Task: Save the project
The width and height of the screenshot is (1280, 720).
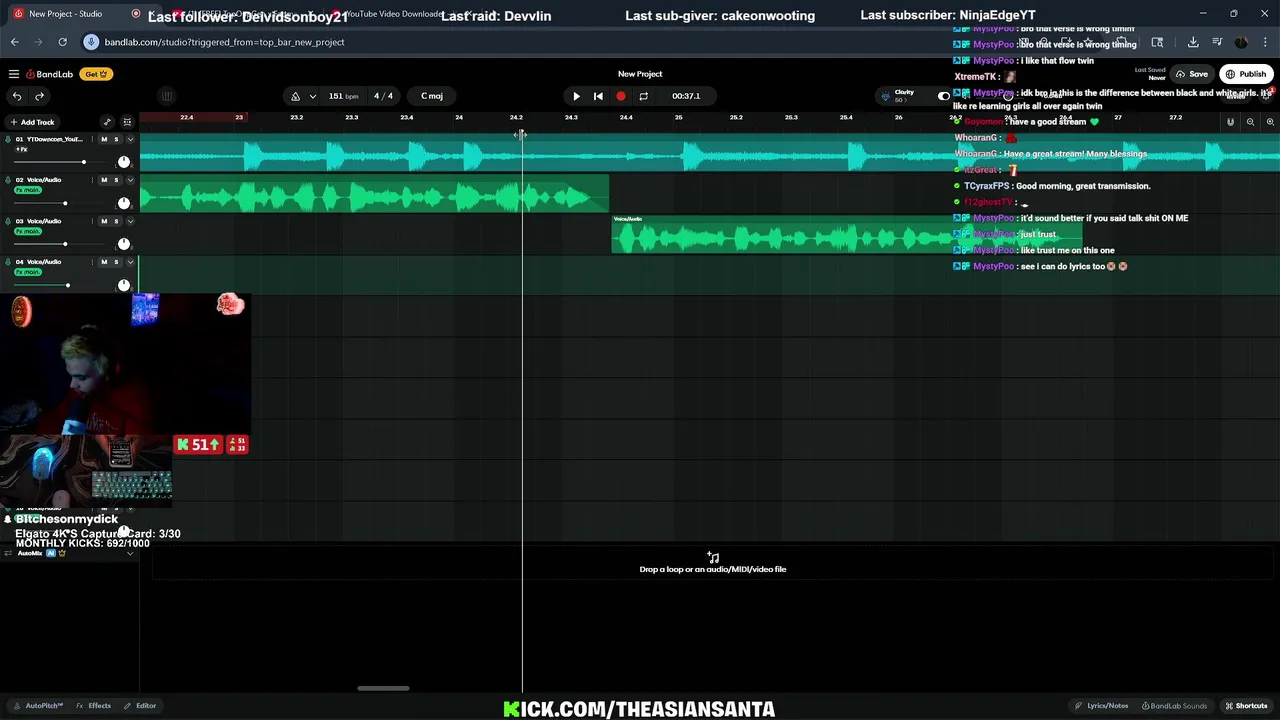Action: (1192, 74)
